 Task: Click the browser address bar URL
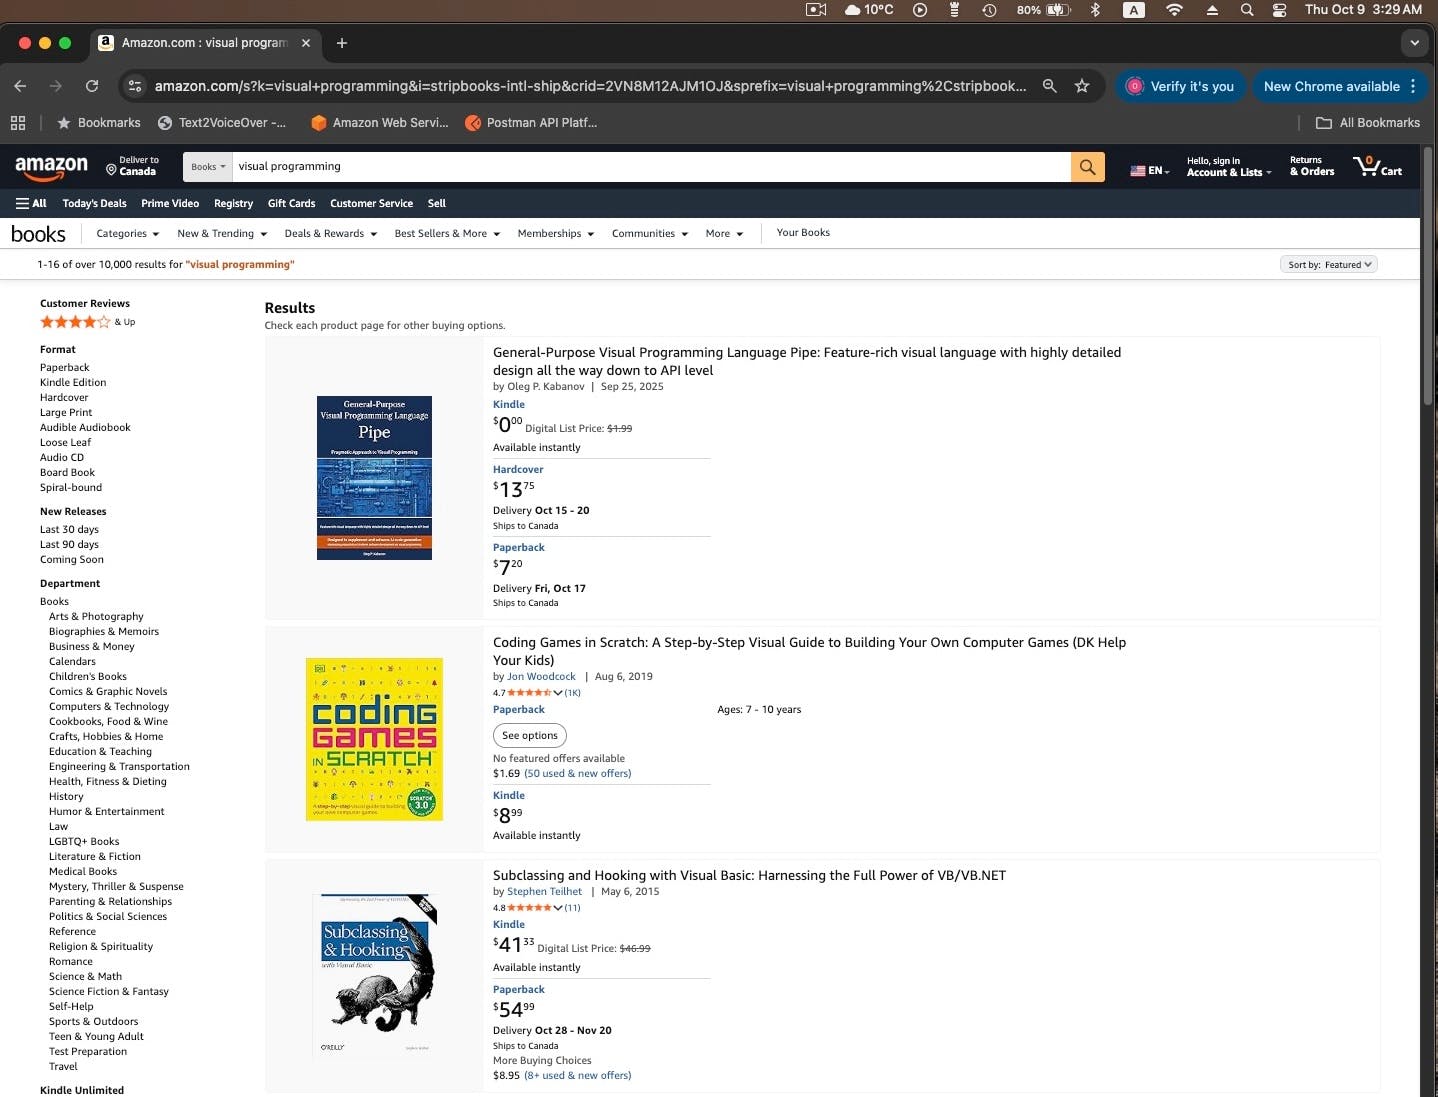point(590,86)
